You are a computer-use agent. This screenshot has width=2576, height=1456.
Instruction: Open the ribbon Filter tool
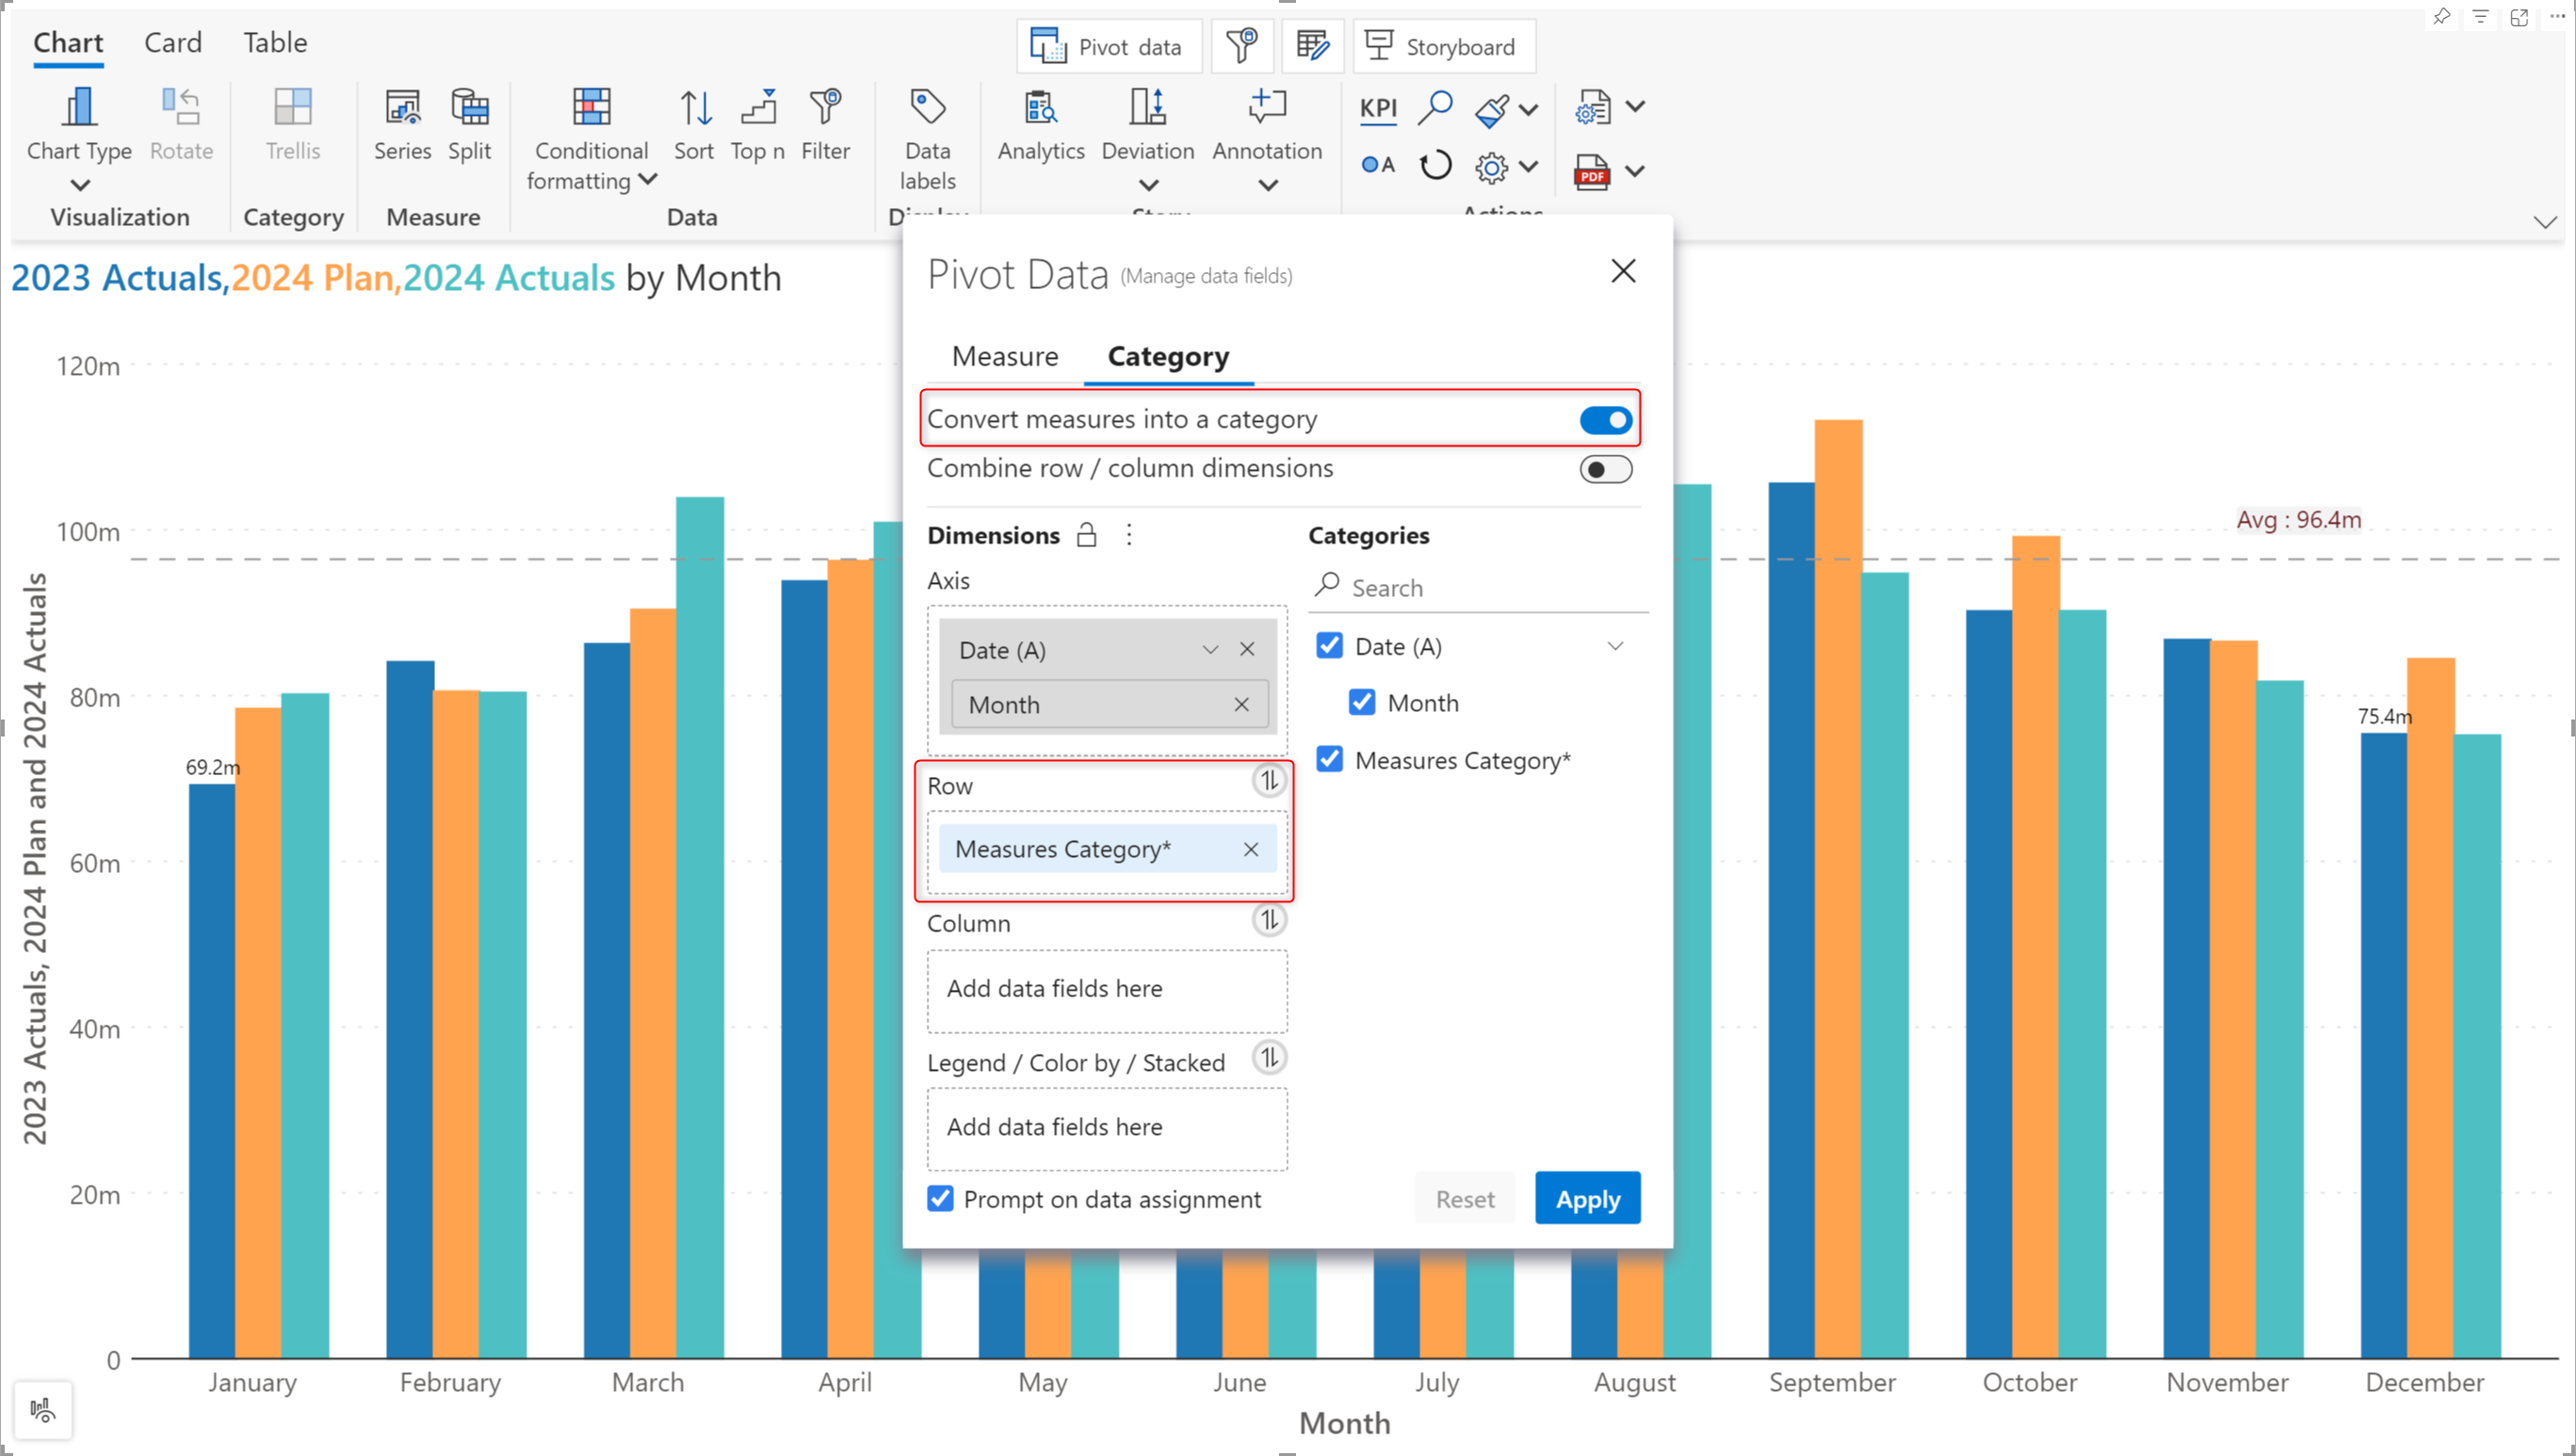825,124
